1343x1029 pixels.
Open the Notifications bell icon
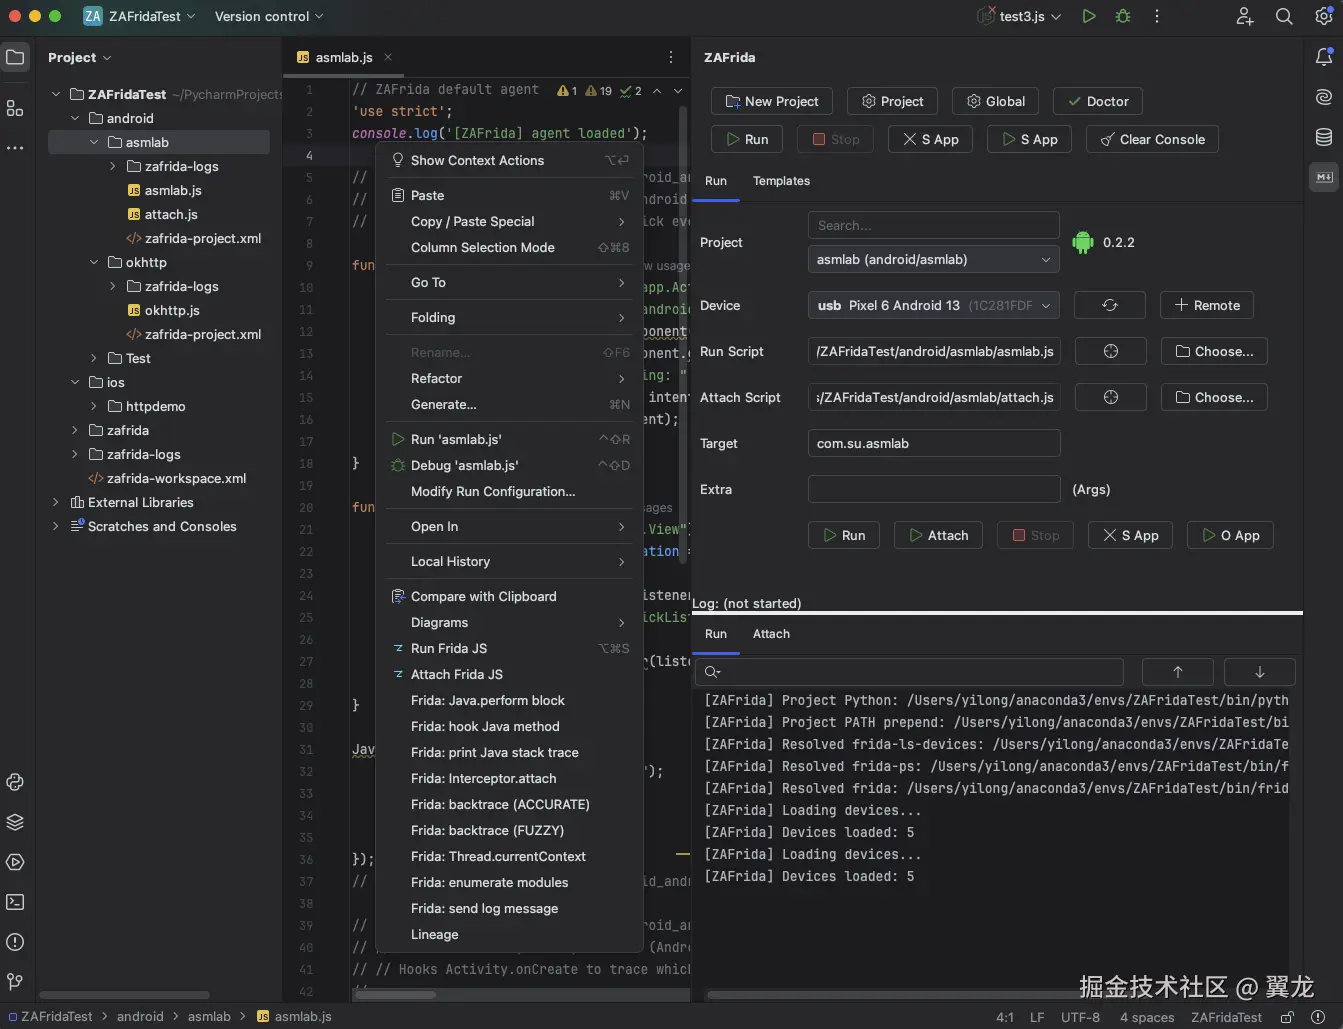point(1324,57)
